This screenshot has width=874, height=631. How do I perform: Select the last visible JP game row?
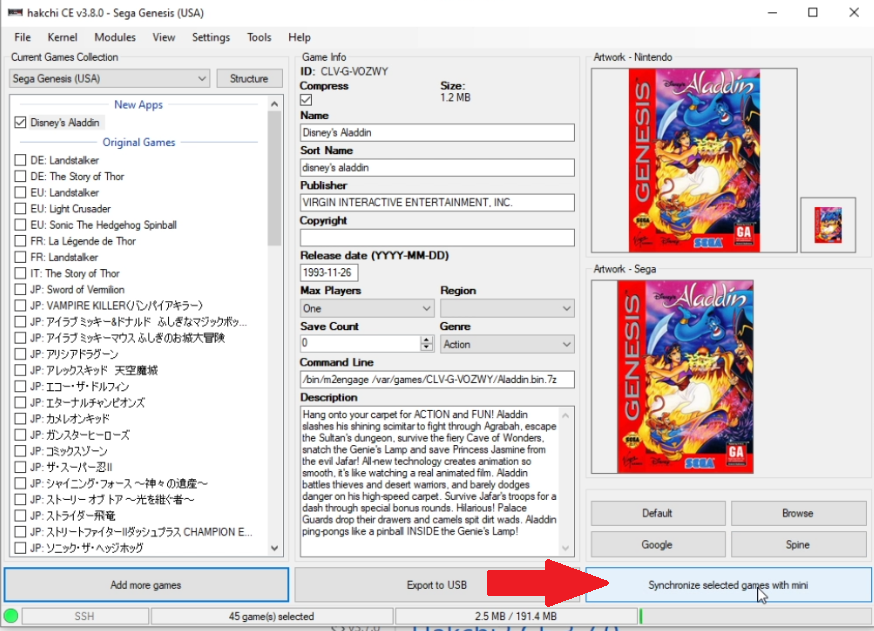pyautogui.click(x=86, y=548)
